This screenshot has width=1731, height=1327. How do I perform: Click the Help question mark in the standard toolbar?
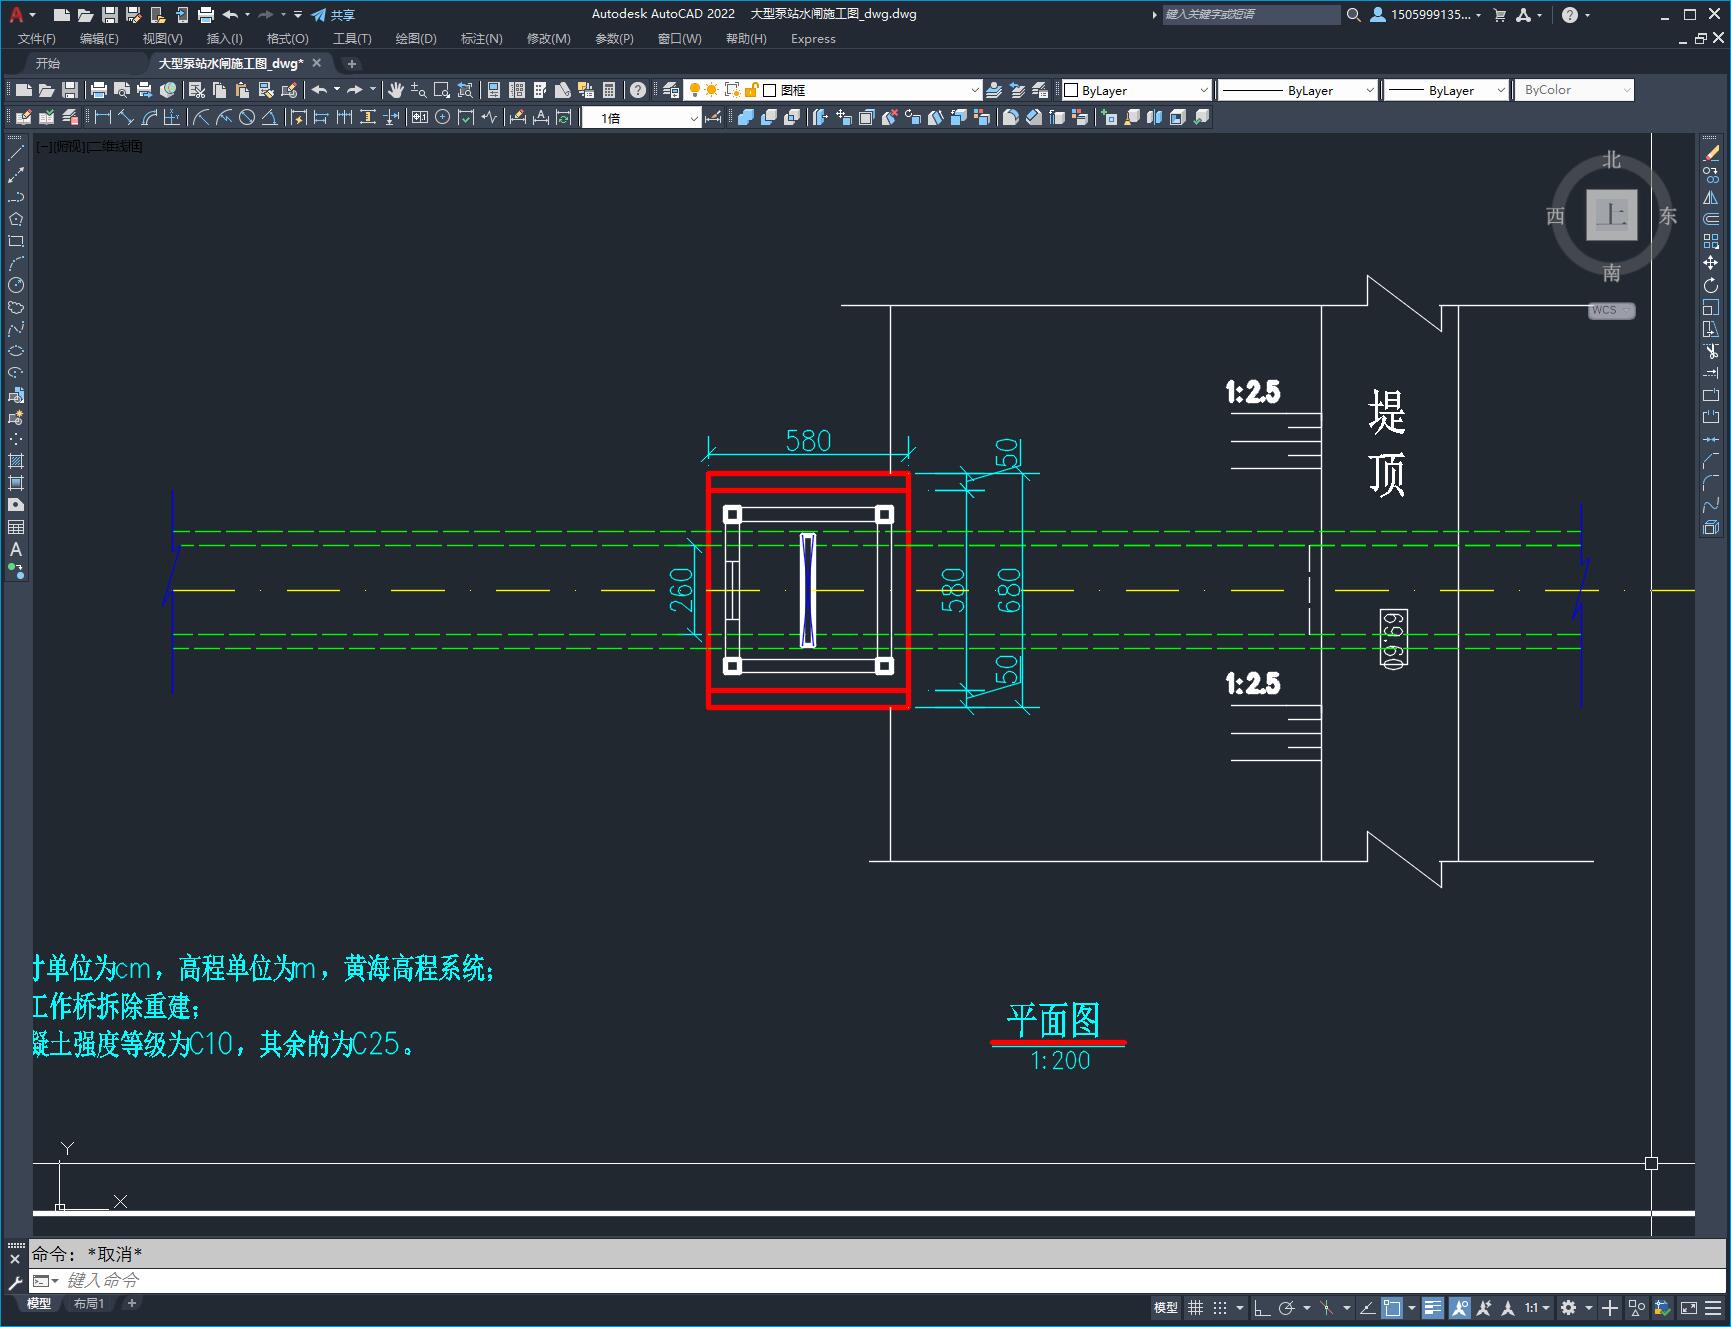point(638,90)
